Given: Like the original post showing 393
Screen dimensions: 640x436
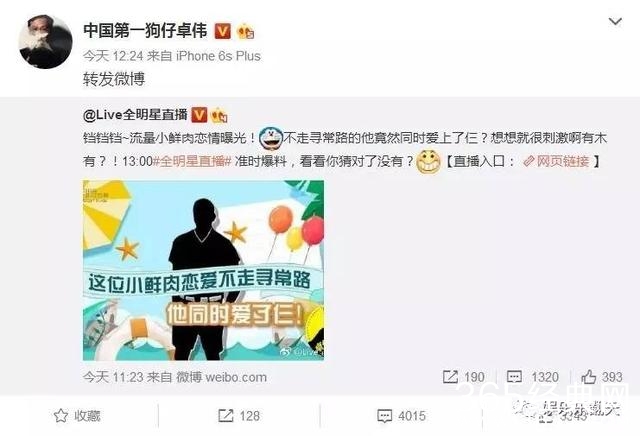Looking at the screenshot, I should (602, 376).
